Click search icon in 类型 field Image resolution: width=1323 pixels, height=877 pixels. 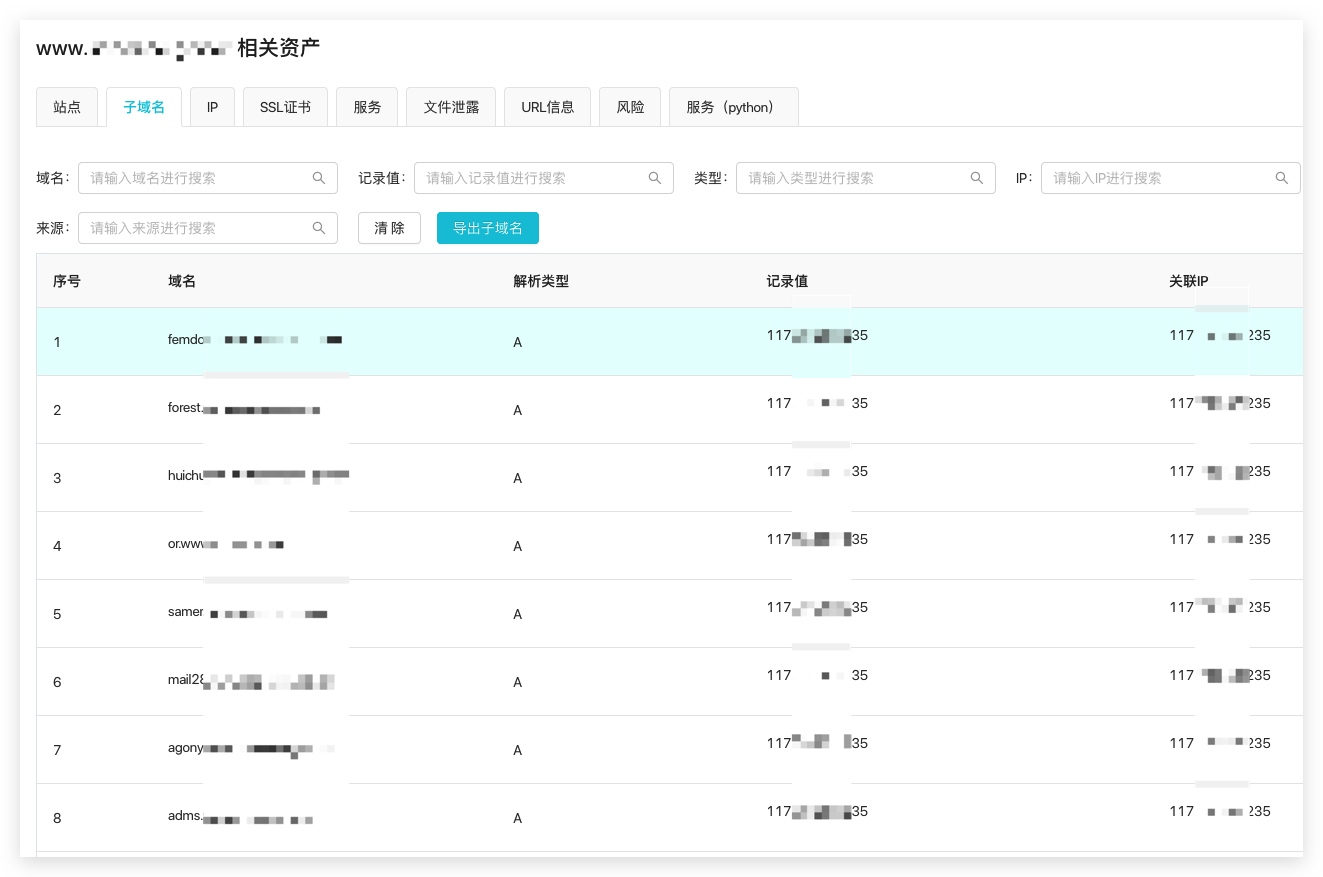pos(977,178)
